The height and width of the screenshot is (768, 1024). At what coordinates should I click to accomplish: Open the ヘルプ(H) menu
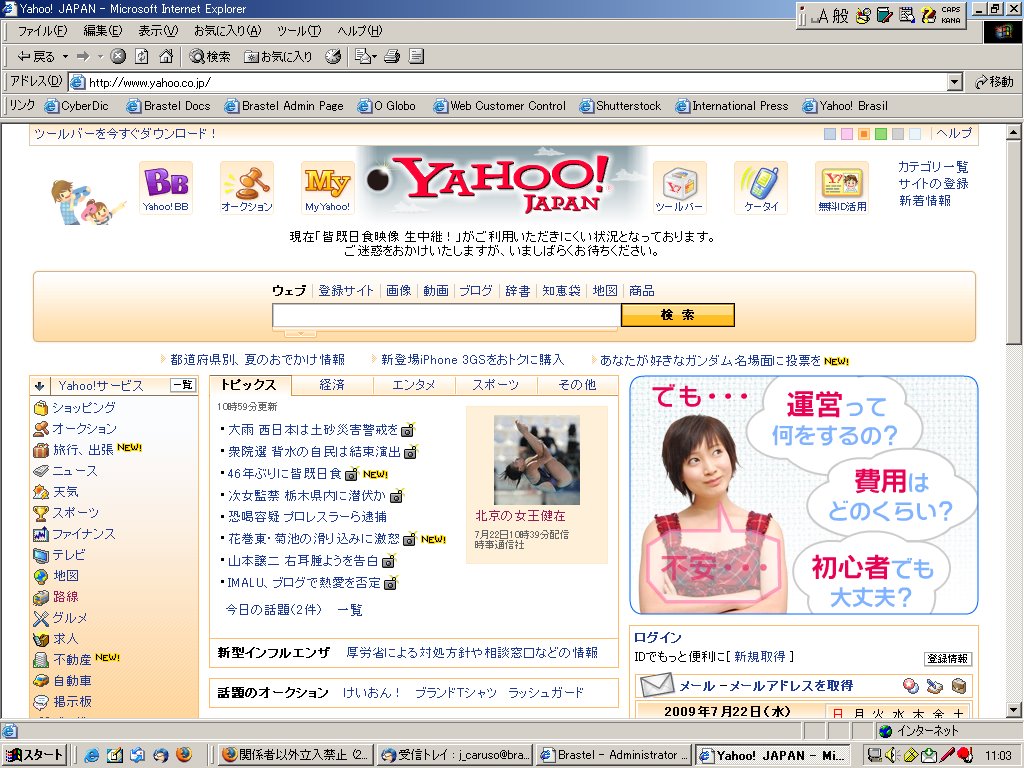tap(360, 31)
